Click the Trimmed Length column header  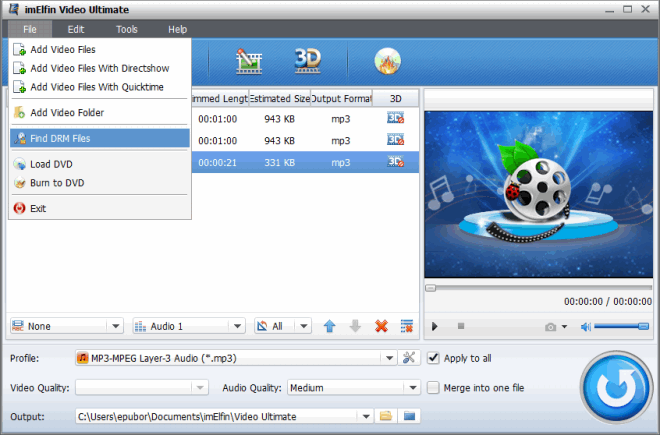pyautogui.click(x=220, y=99)
